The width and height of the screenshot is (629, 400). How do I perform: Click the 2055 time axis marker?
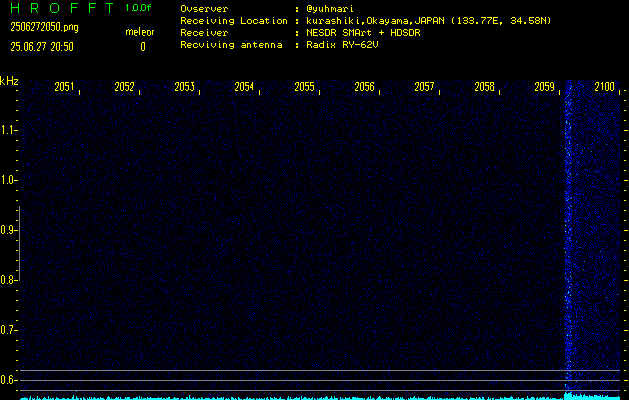coord(304,87)
